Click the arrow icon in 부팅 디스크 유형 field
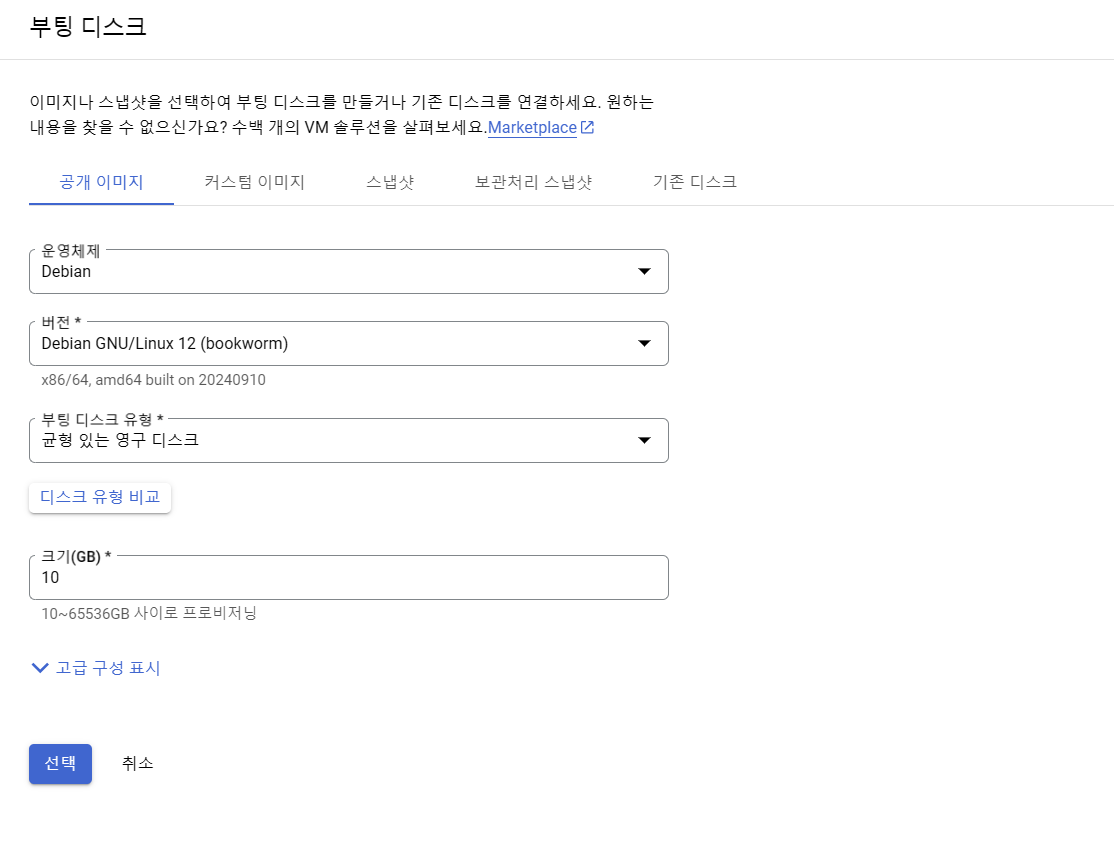Image resolution: width=1114 pixels, height=855 pixels. click(644, 441)
